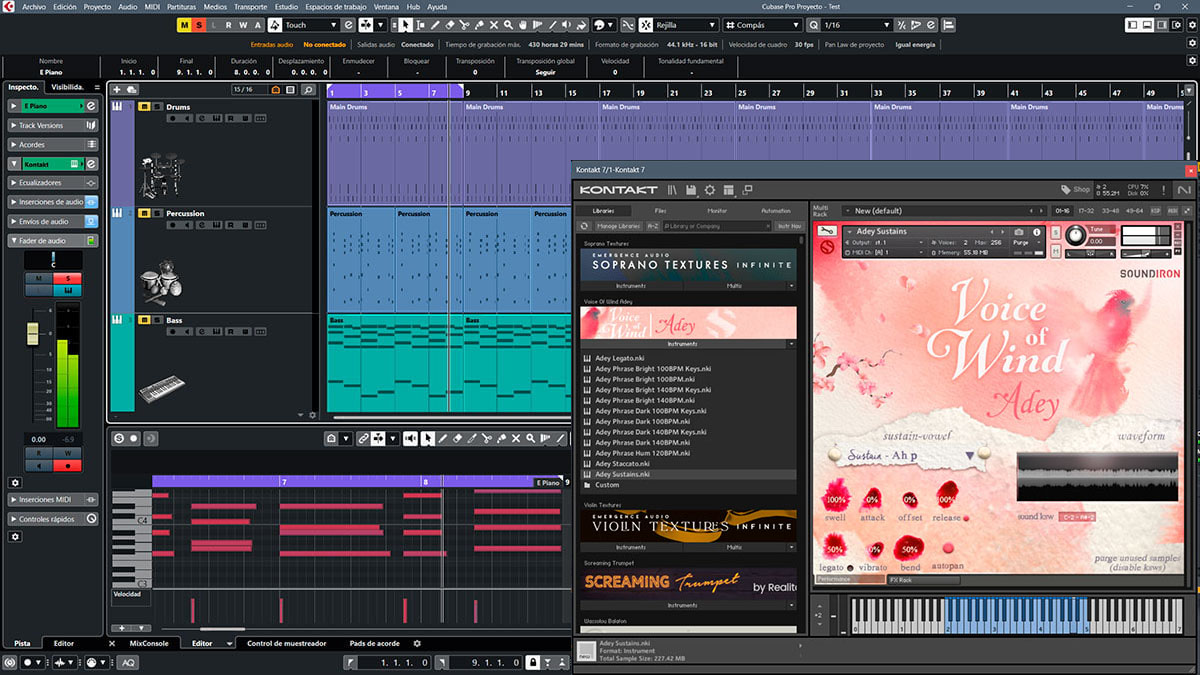Click Kontakt minimized view icon
The image size is (1200, 675).
[x=746, y=189]
